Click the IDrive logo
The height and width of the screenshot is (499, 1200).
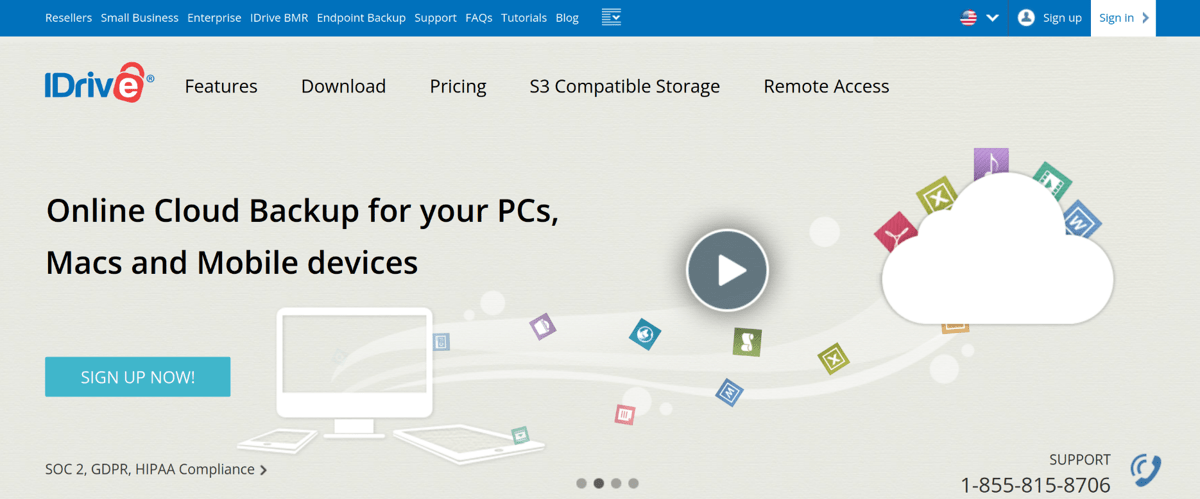[x=99, y=84]
